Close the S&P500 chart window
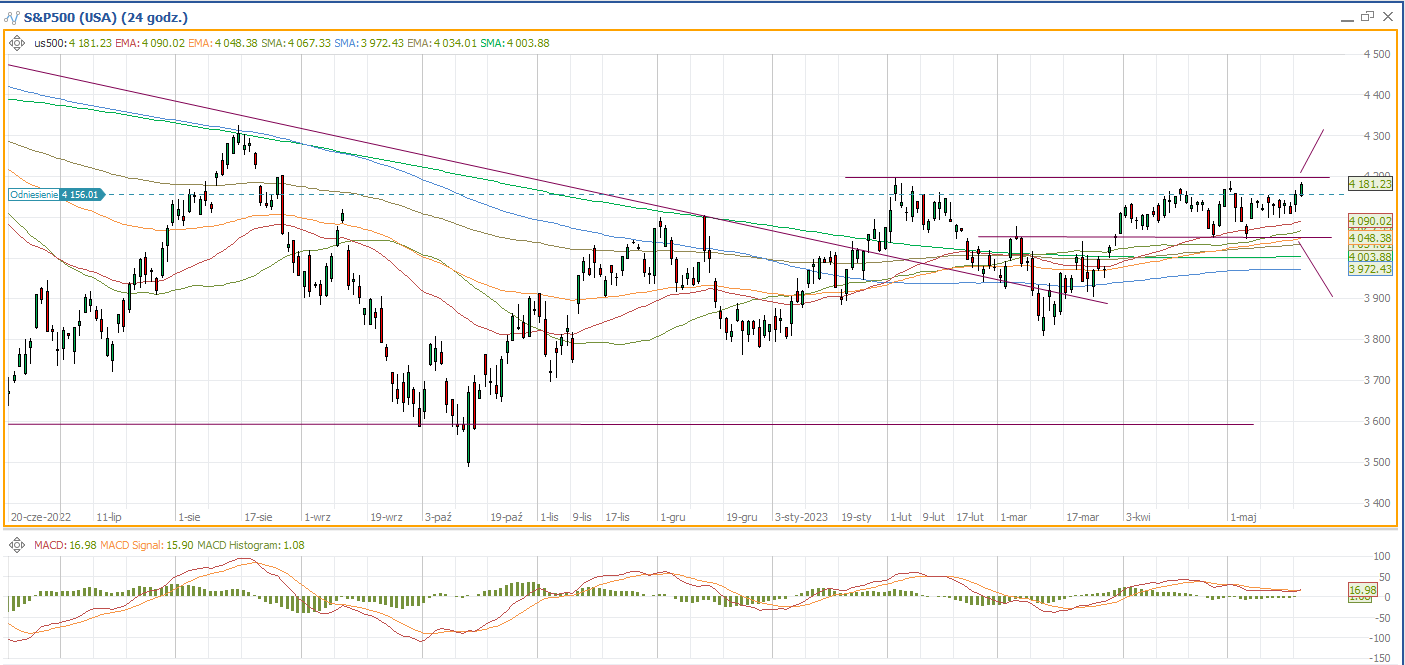This screenshot has width=1405, height=665. pyautogui.click(x=1387, y=16)
